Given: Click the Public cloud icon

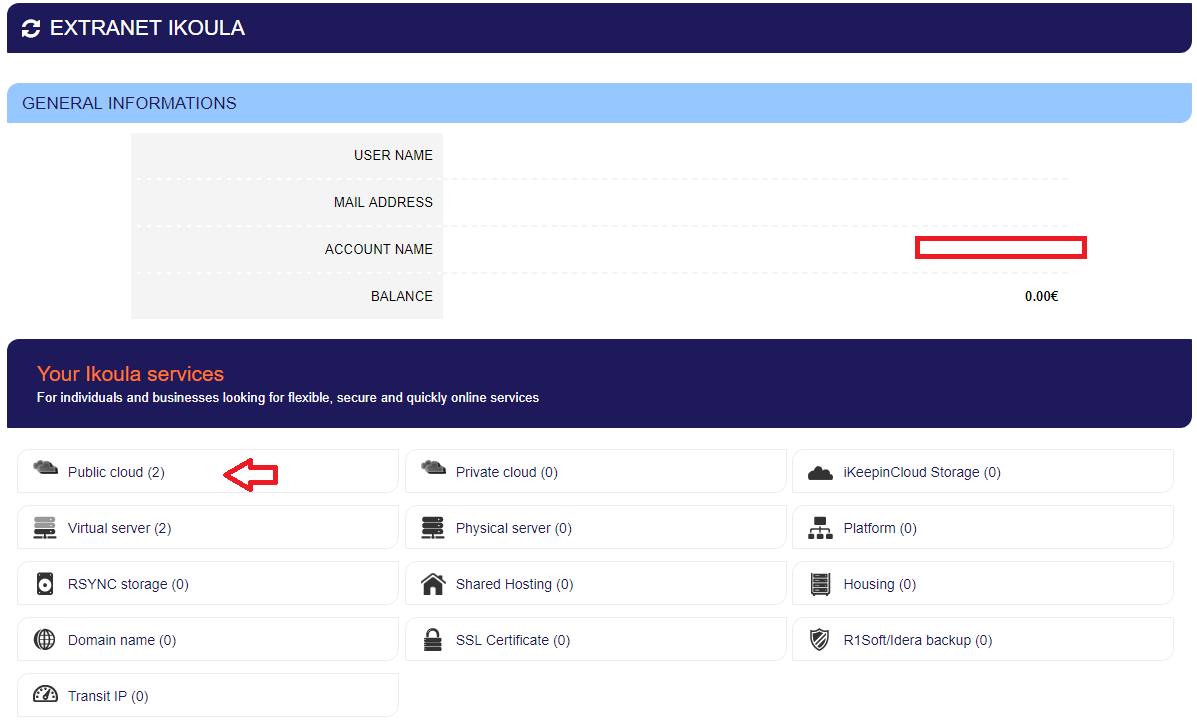Looking at the screenshot, I should pyautogui.click(x=45, y=467).
